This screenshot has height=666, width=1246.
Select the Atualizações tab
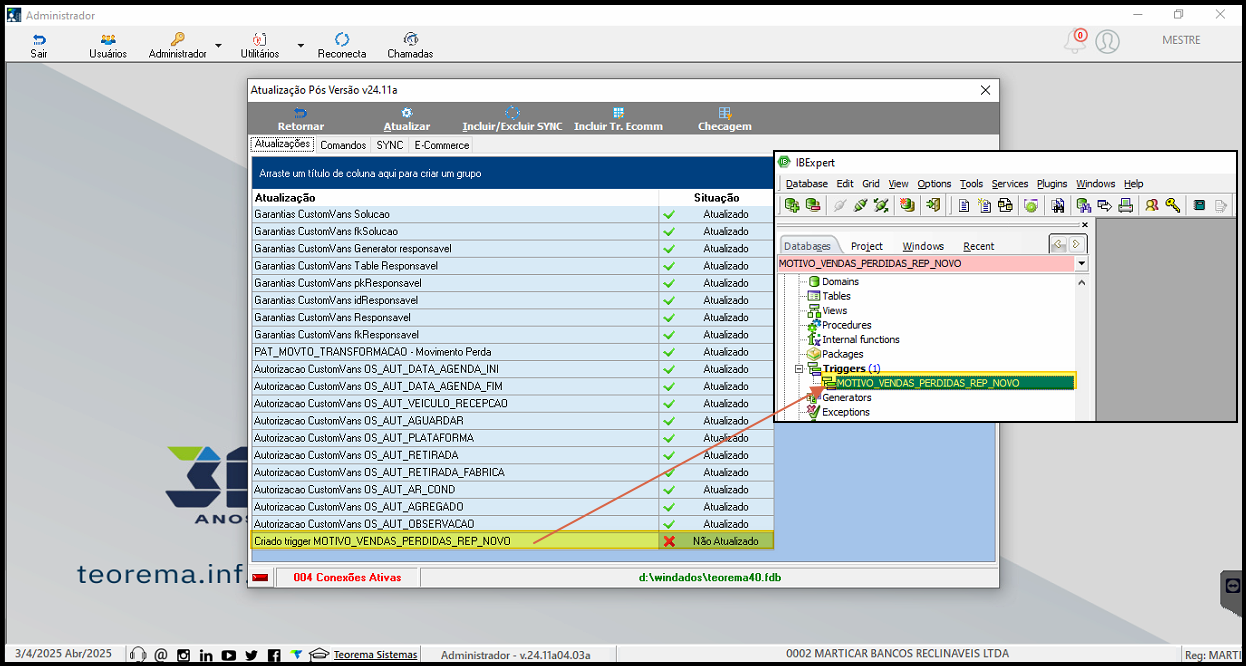282,144
